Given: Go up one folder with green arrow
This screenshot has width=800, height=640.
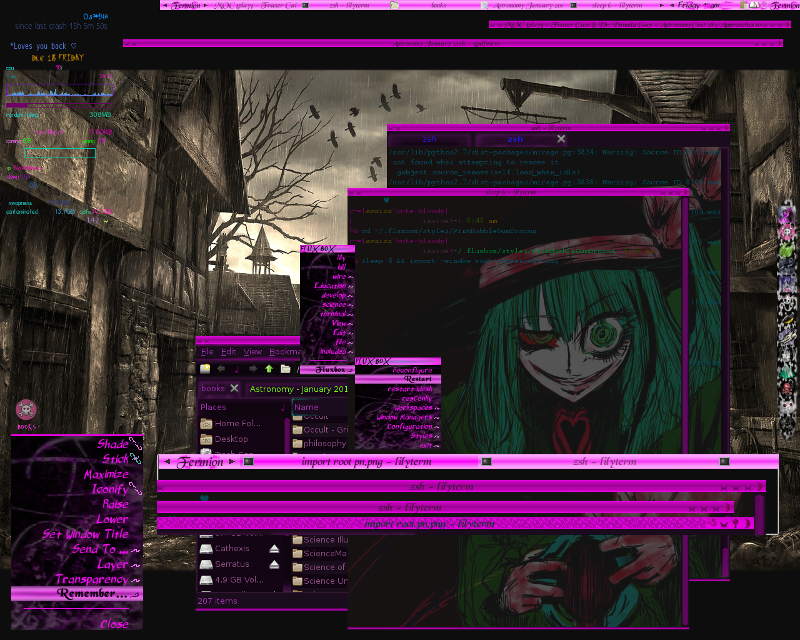Looking at the screenshot, I should pos(269,368).
